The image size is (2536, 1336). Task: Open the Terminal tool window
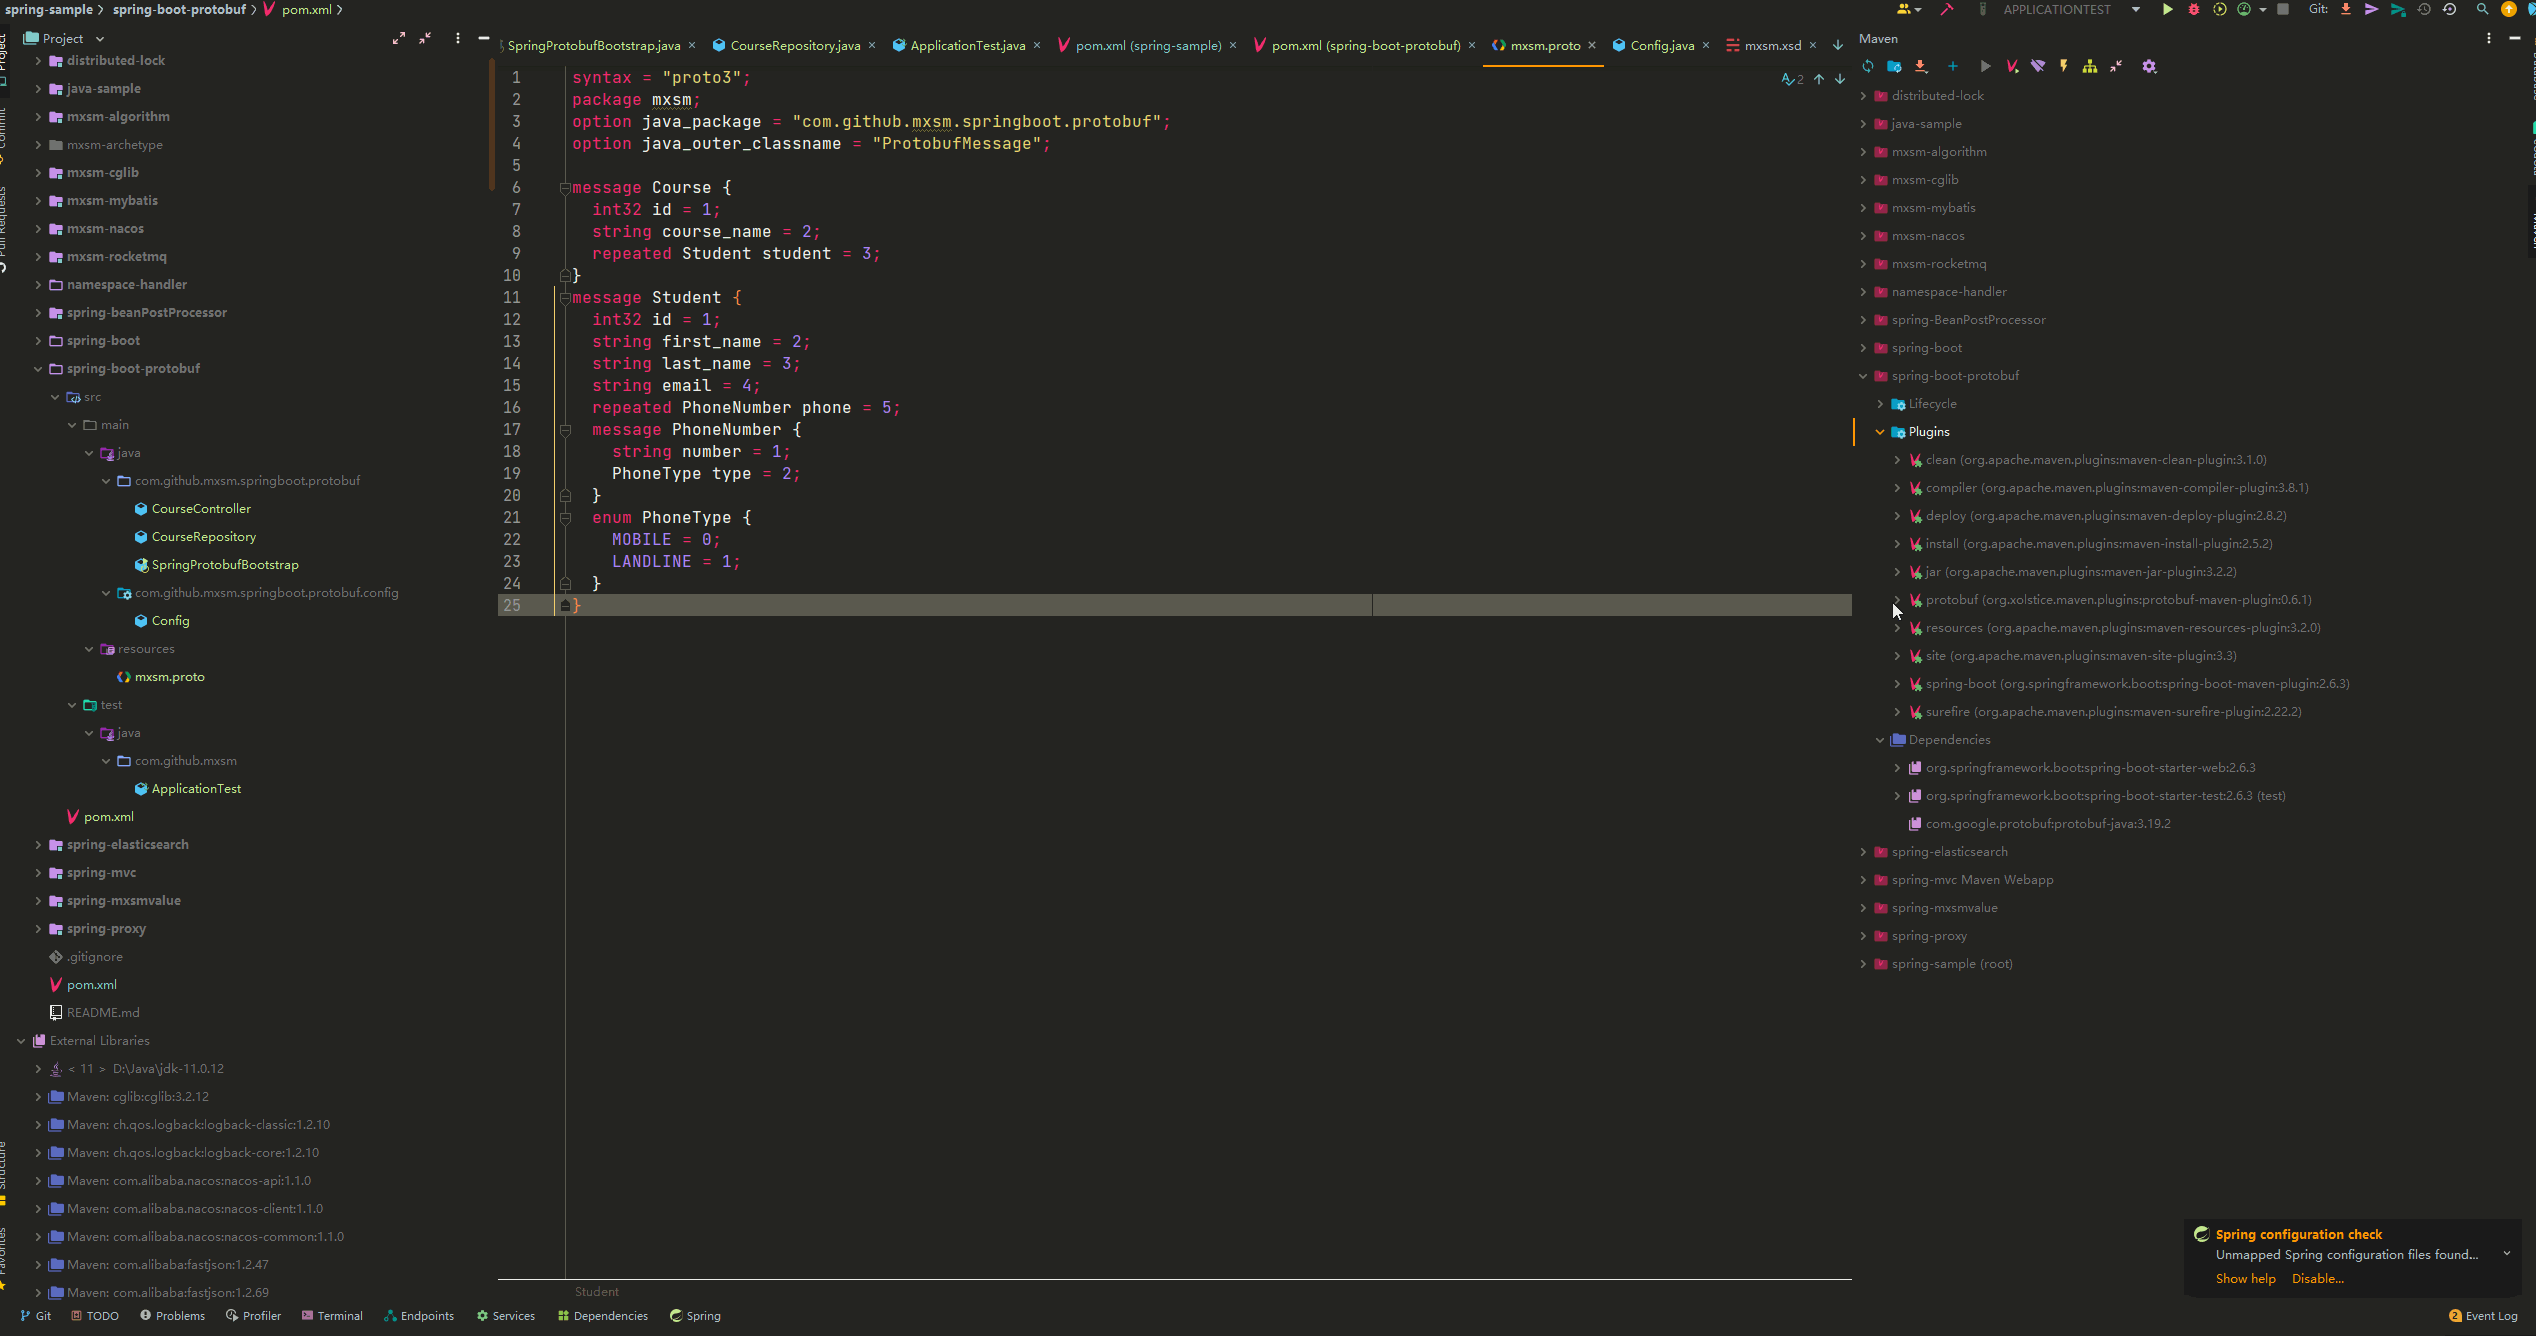pos(332,1315)
